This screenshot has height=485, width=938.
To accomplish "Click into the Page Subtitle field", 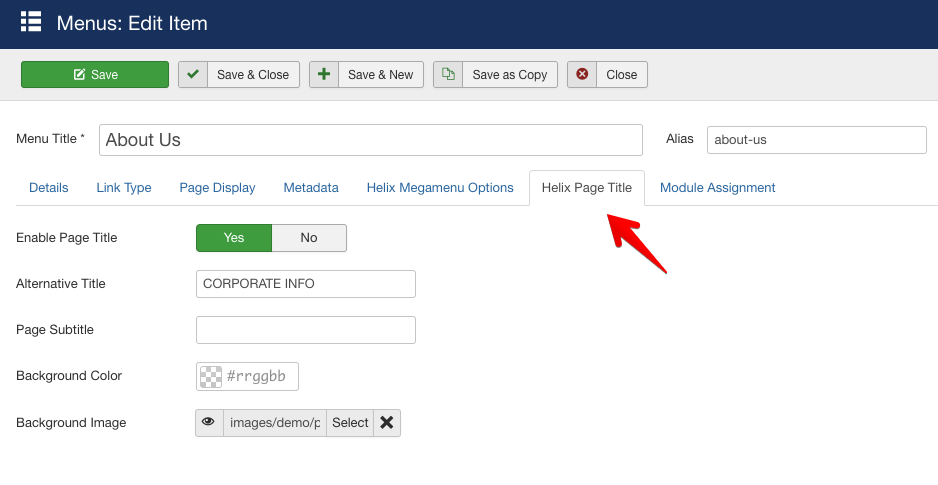I will click(306, 330).
